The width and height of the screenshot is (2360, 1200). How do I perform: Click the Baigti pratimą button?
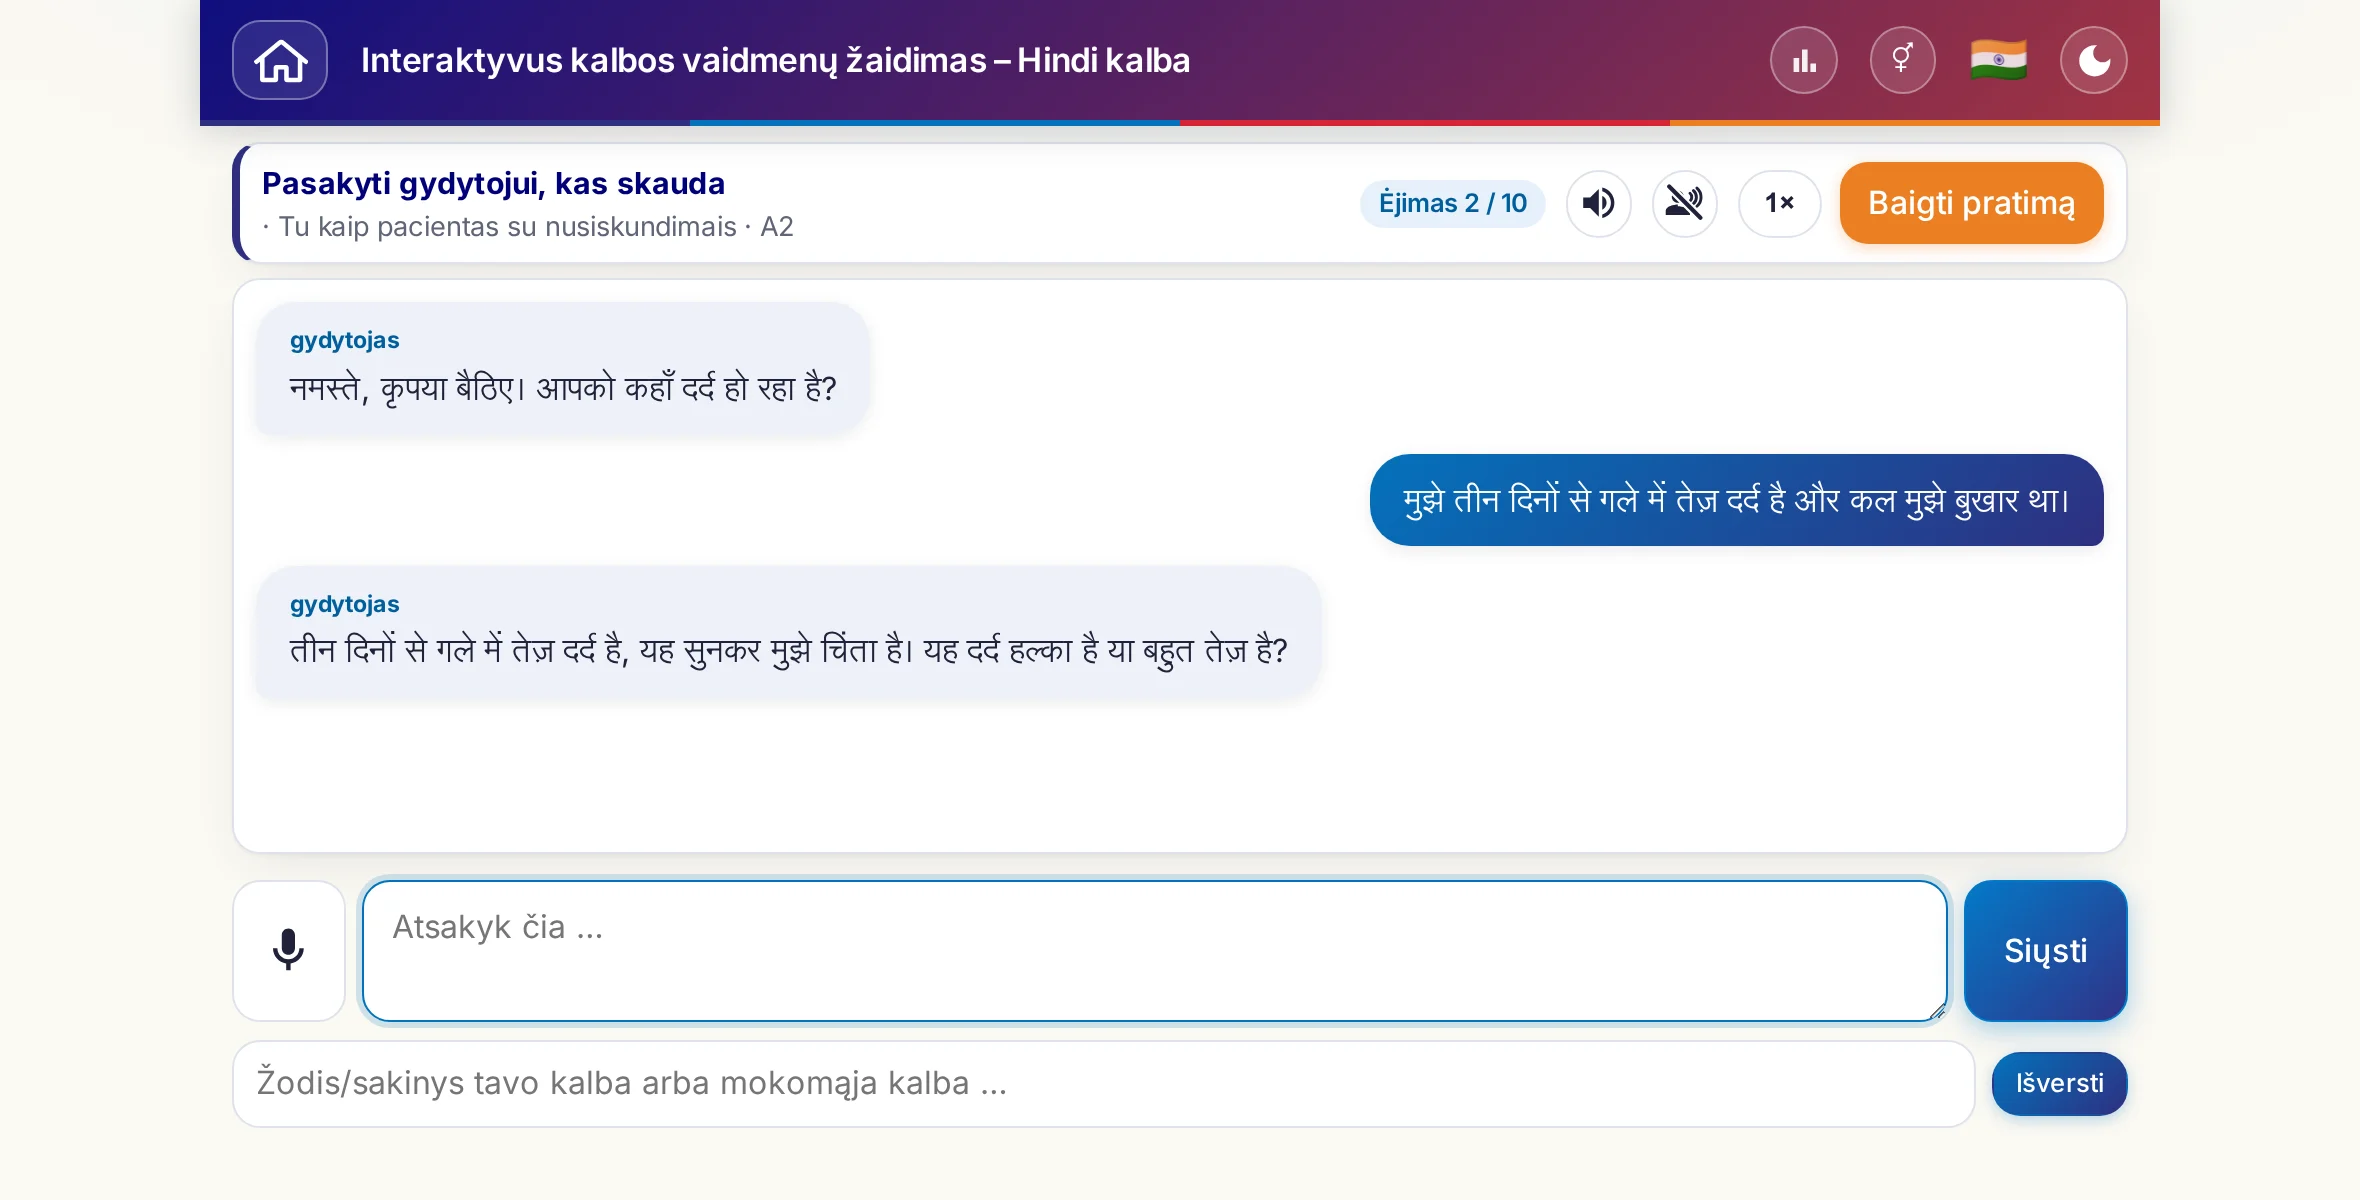[1971, 203]
